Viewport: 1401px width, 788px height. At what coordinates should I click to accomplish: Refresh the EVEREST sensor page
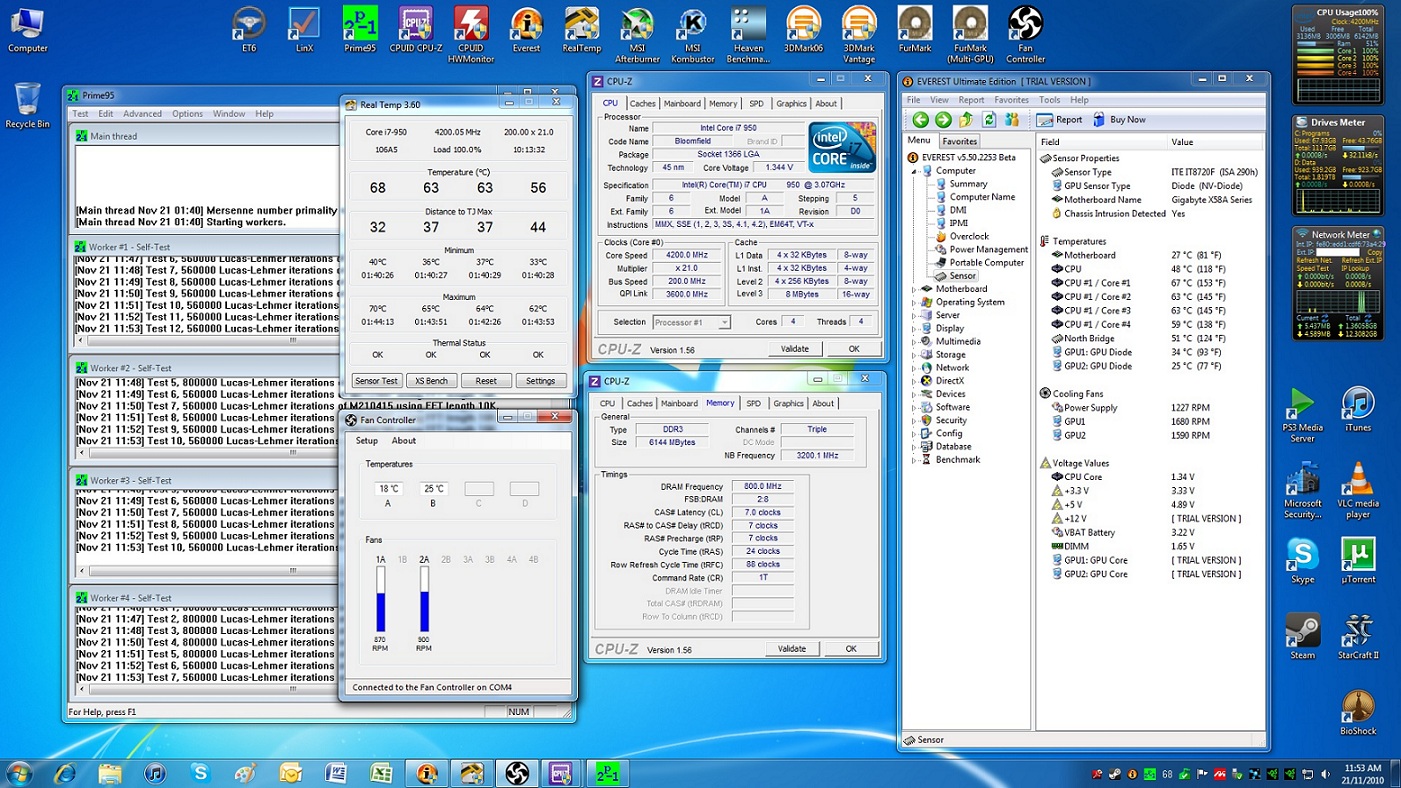(989, 120)
